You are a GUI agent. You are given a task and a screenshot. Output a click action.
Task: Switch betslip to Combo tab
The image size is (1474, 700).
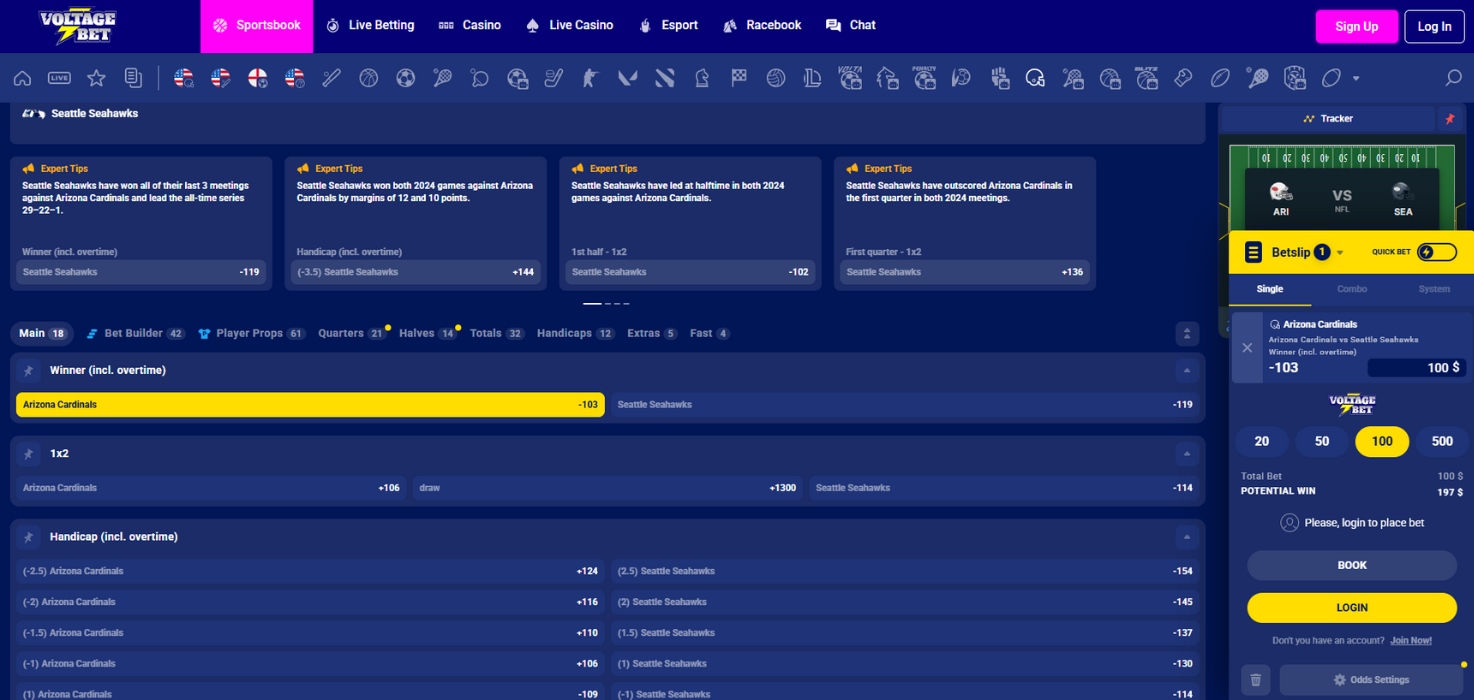coord(1352,289)
